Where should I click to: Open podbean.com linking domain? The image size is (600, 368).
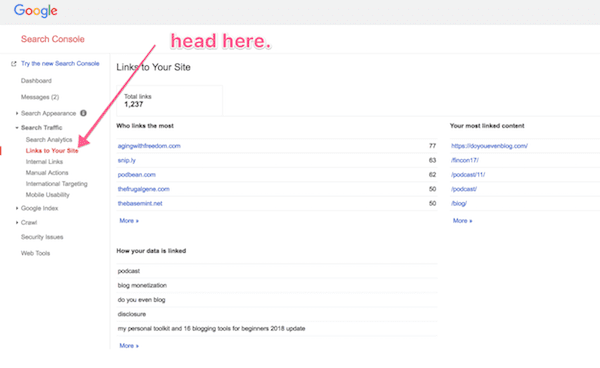[137, 175]
